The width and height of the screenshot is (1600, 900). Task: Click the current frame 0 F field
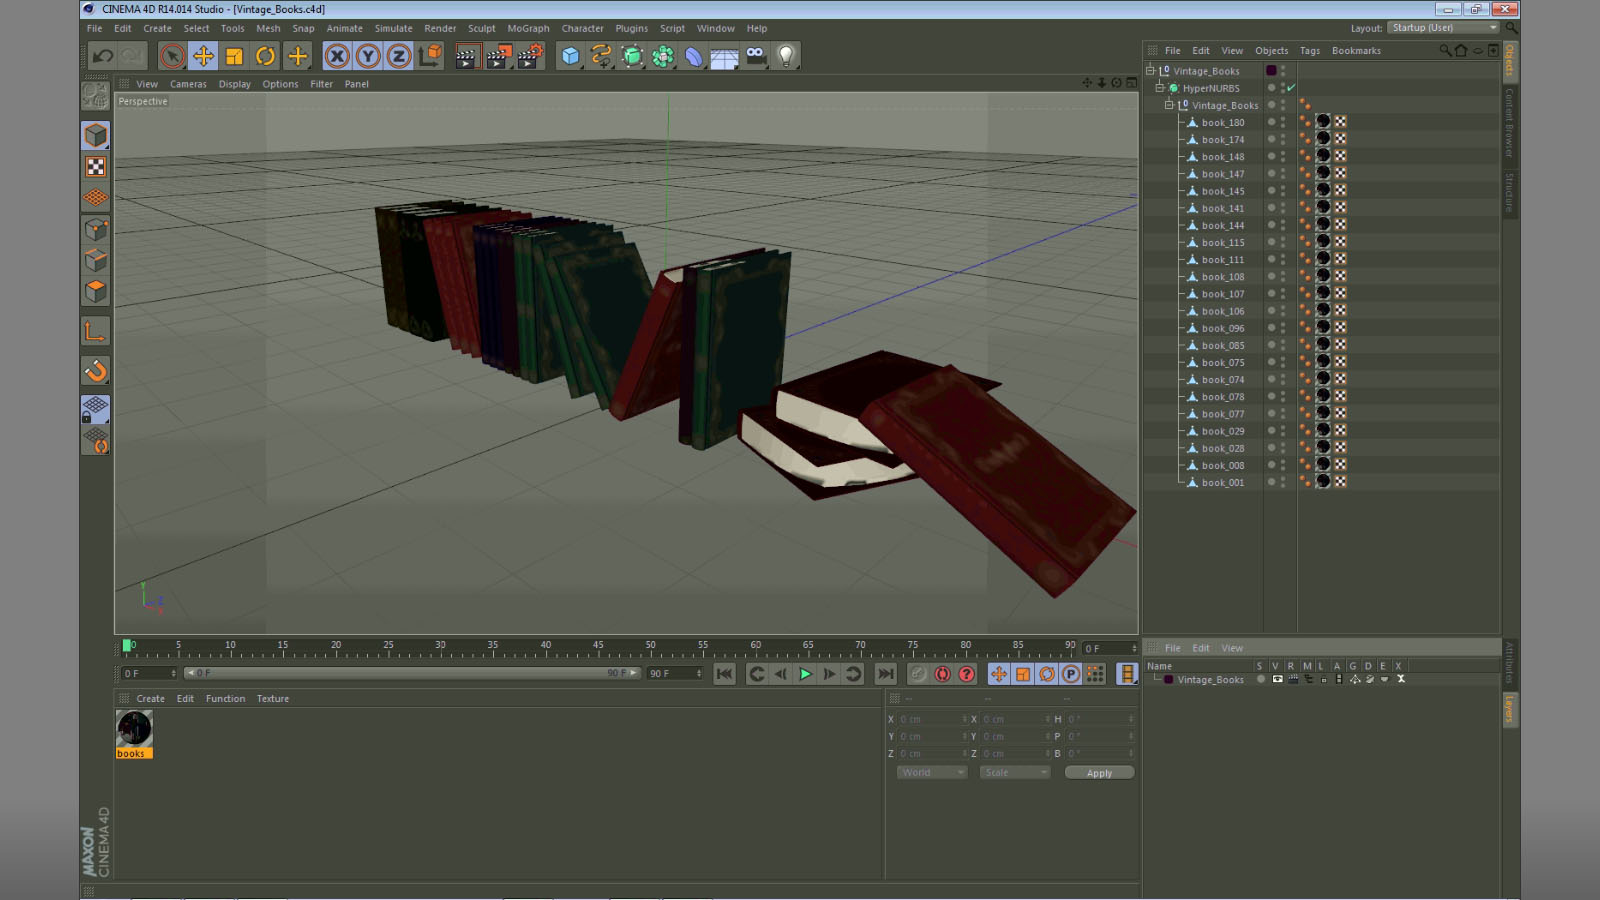pos(149,673)
